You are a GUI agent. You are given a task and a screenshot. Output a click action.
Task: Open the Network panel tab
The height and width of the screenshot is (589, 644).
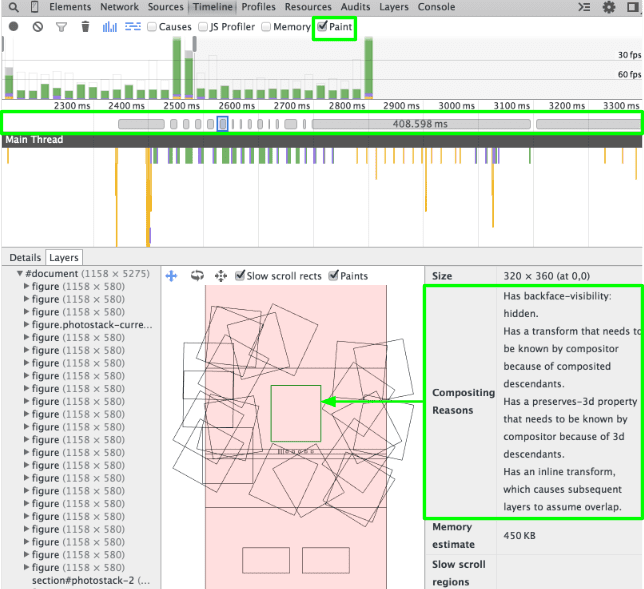click(119, 7)
